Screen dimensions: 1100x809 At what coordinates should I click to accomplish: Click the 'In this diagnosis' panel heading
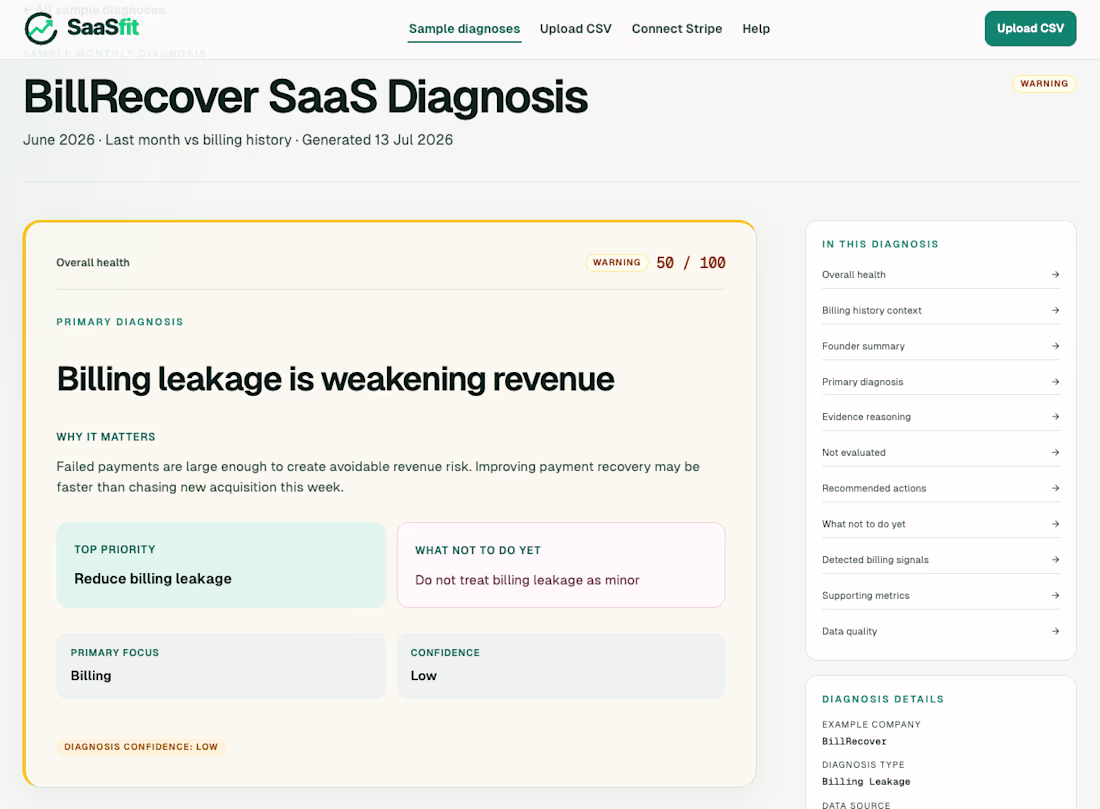tap(880, 244)
